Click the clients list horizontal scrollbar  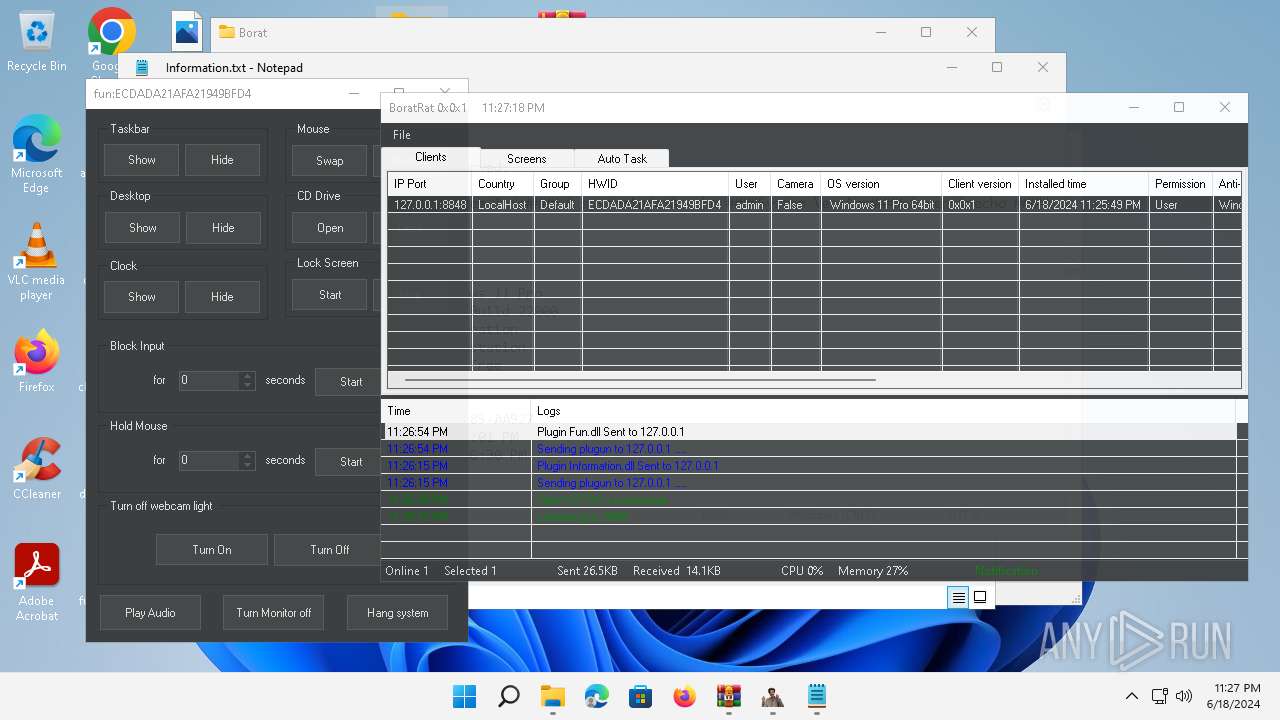(640, 380)
